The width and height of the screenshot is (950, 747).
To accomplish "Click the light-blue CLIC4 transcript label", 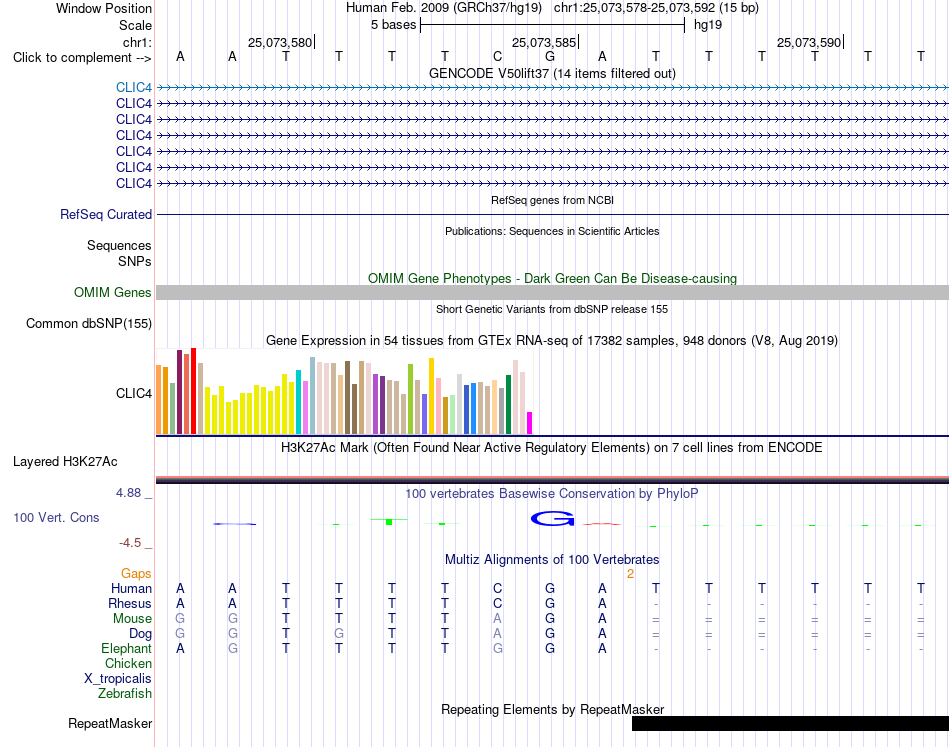I will [x=134, y=87].
